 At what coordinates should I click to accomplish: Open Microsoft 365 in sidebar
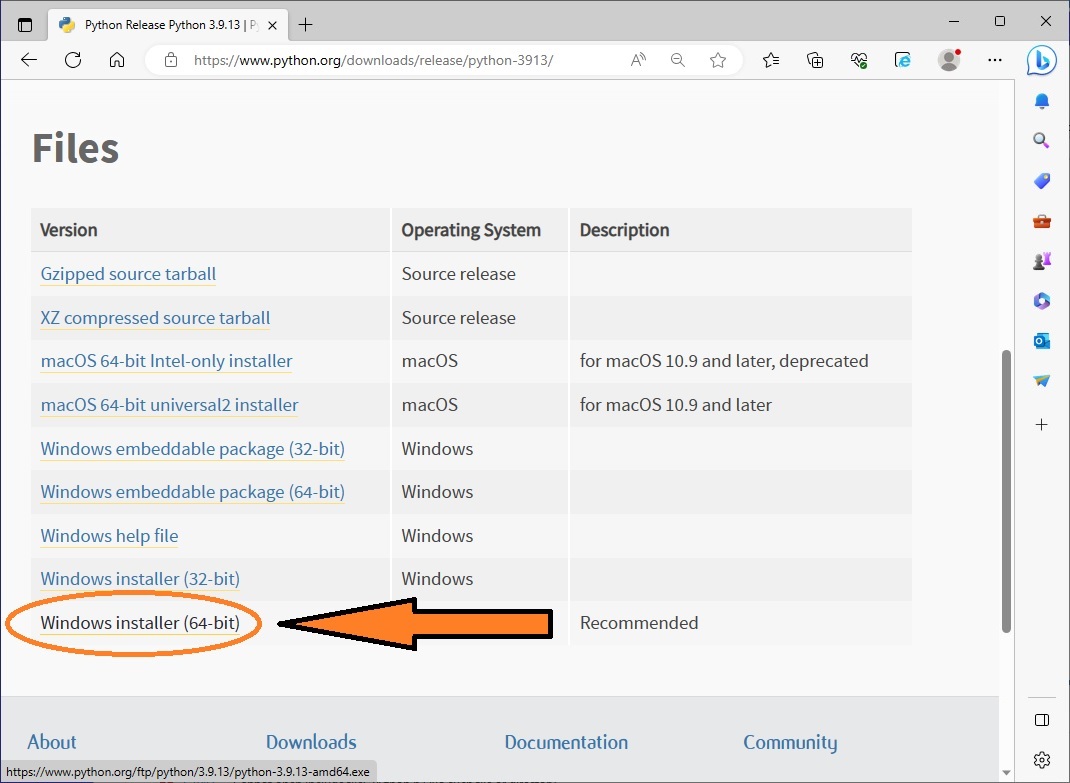(1041, 300)
